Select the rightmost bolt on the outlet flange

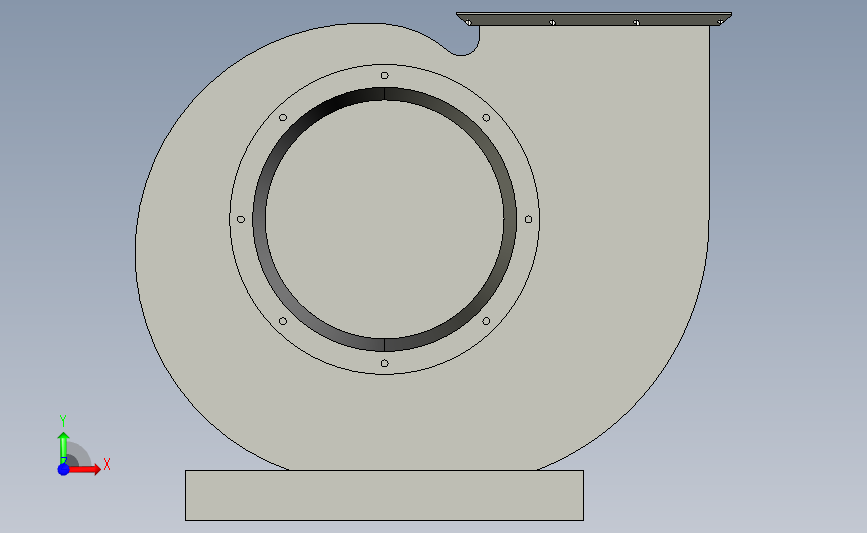click(x=720, y=23)
